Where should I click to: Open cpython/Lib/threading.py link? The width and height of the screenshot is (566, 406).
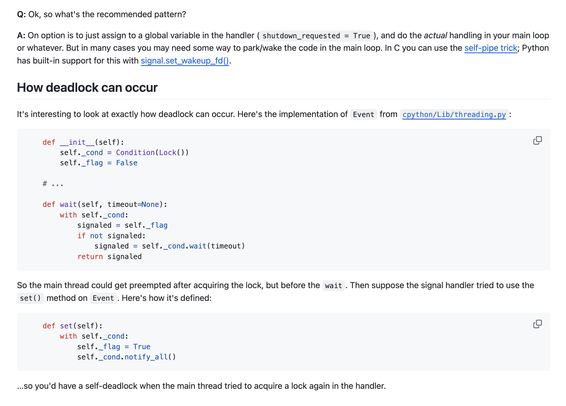[x=454, y=114]
